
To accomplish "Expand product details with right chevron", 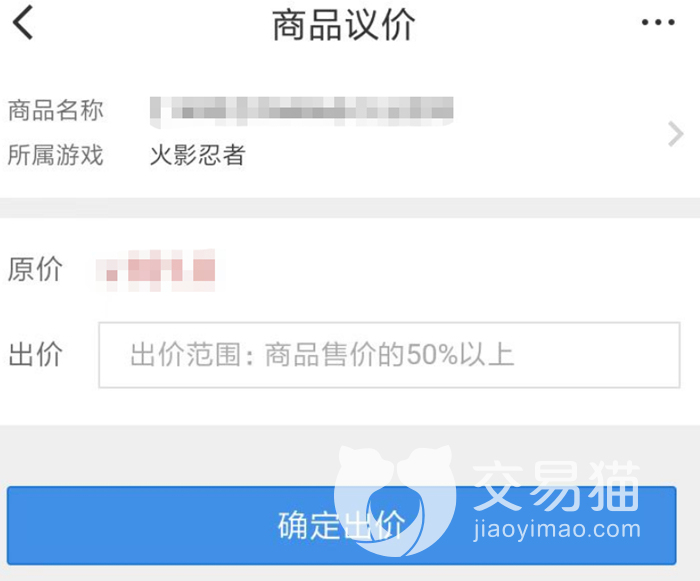I will [675, 134].
